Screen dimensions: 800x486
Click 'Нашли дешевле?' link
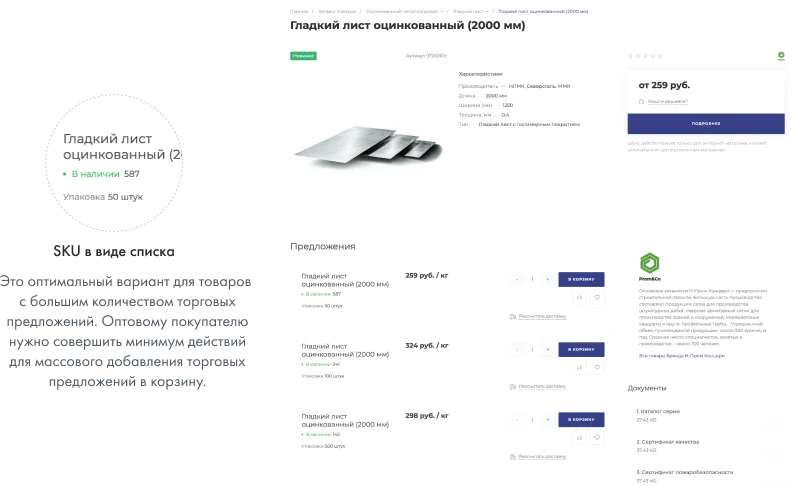click(667, 101)
